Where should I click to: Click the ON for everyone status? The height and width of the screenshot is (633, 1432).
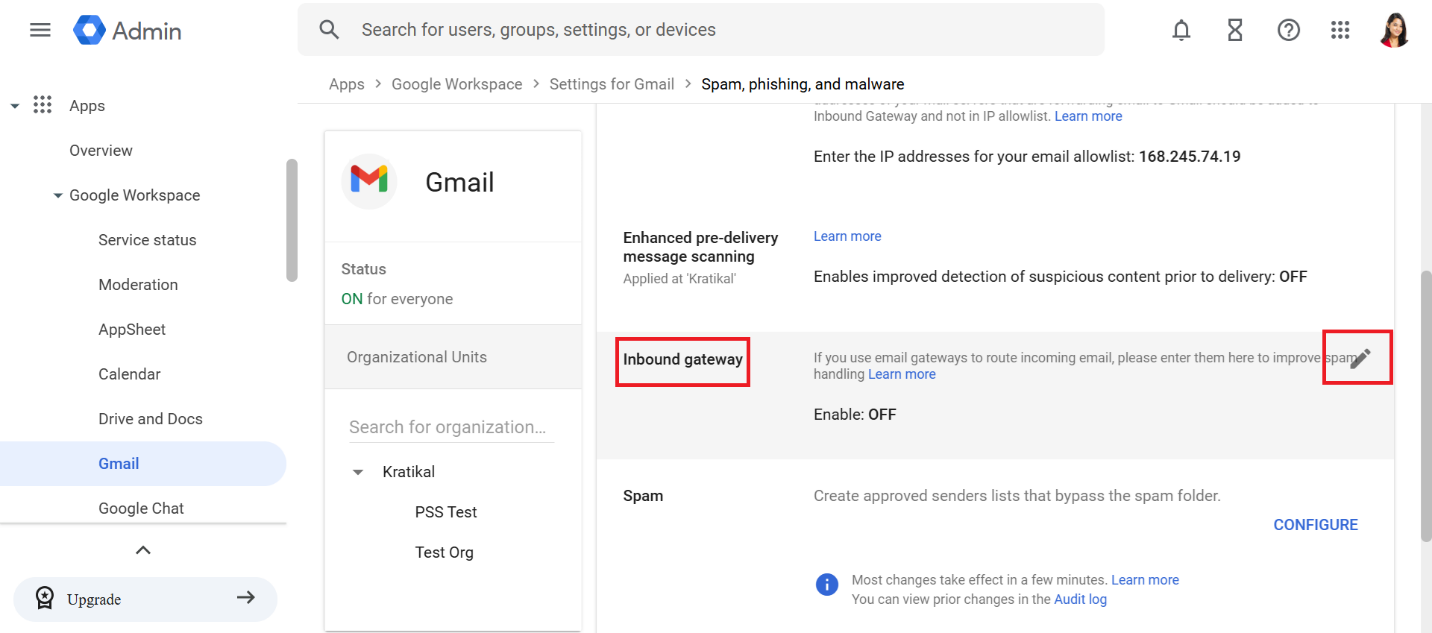click(397, 299)
